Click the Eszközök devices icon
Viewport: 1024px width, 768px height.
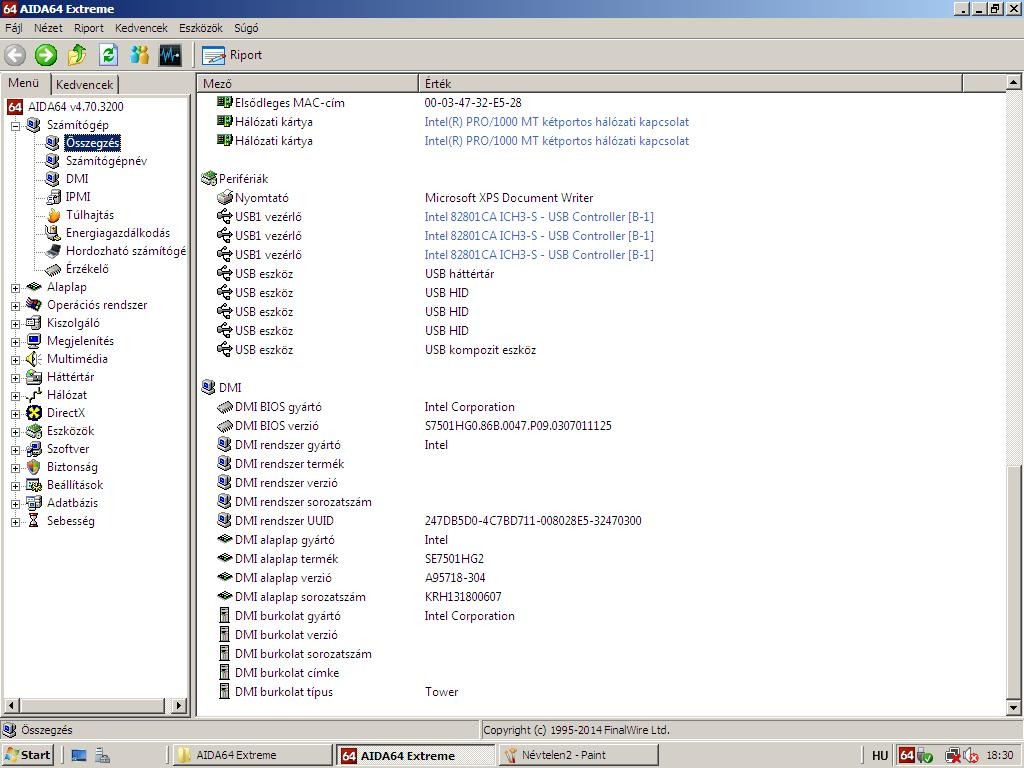(x=34, y=431)
